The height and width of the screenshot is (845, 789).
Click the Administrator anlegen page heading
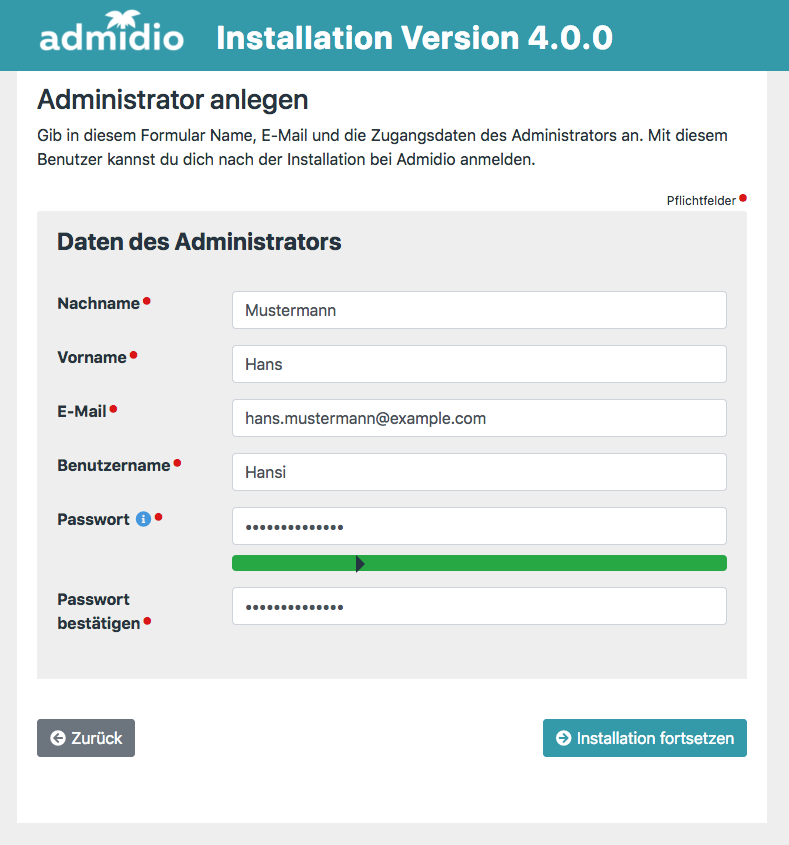coord(172,100)
